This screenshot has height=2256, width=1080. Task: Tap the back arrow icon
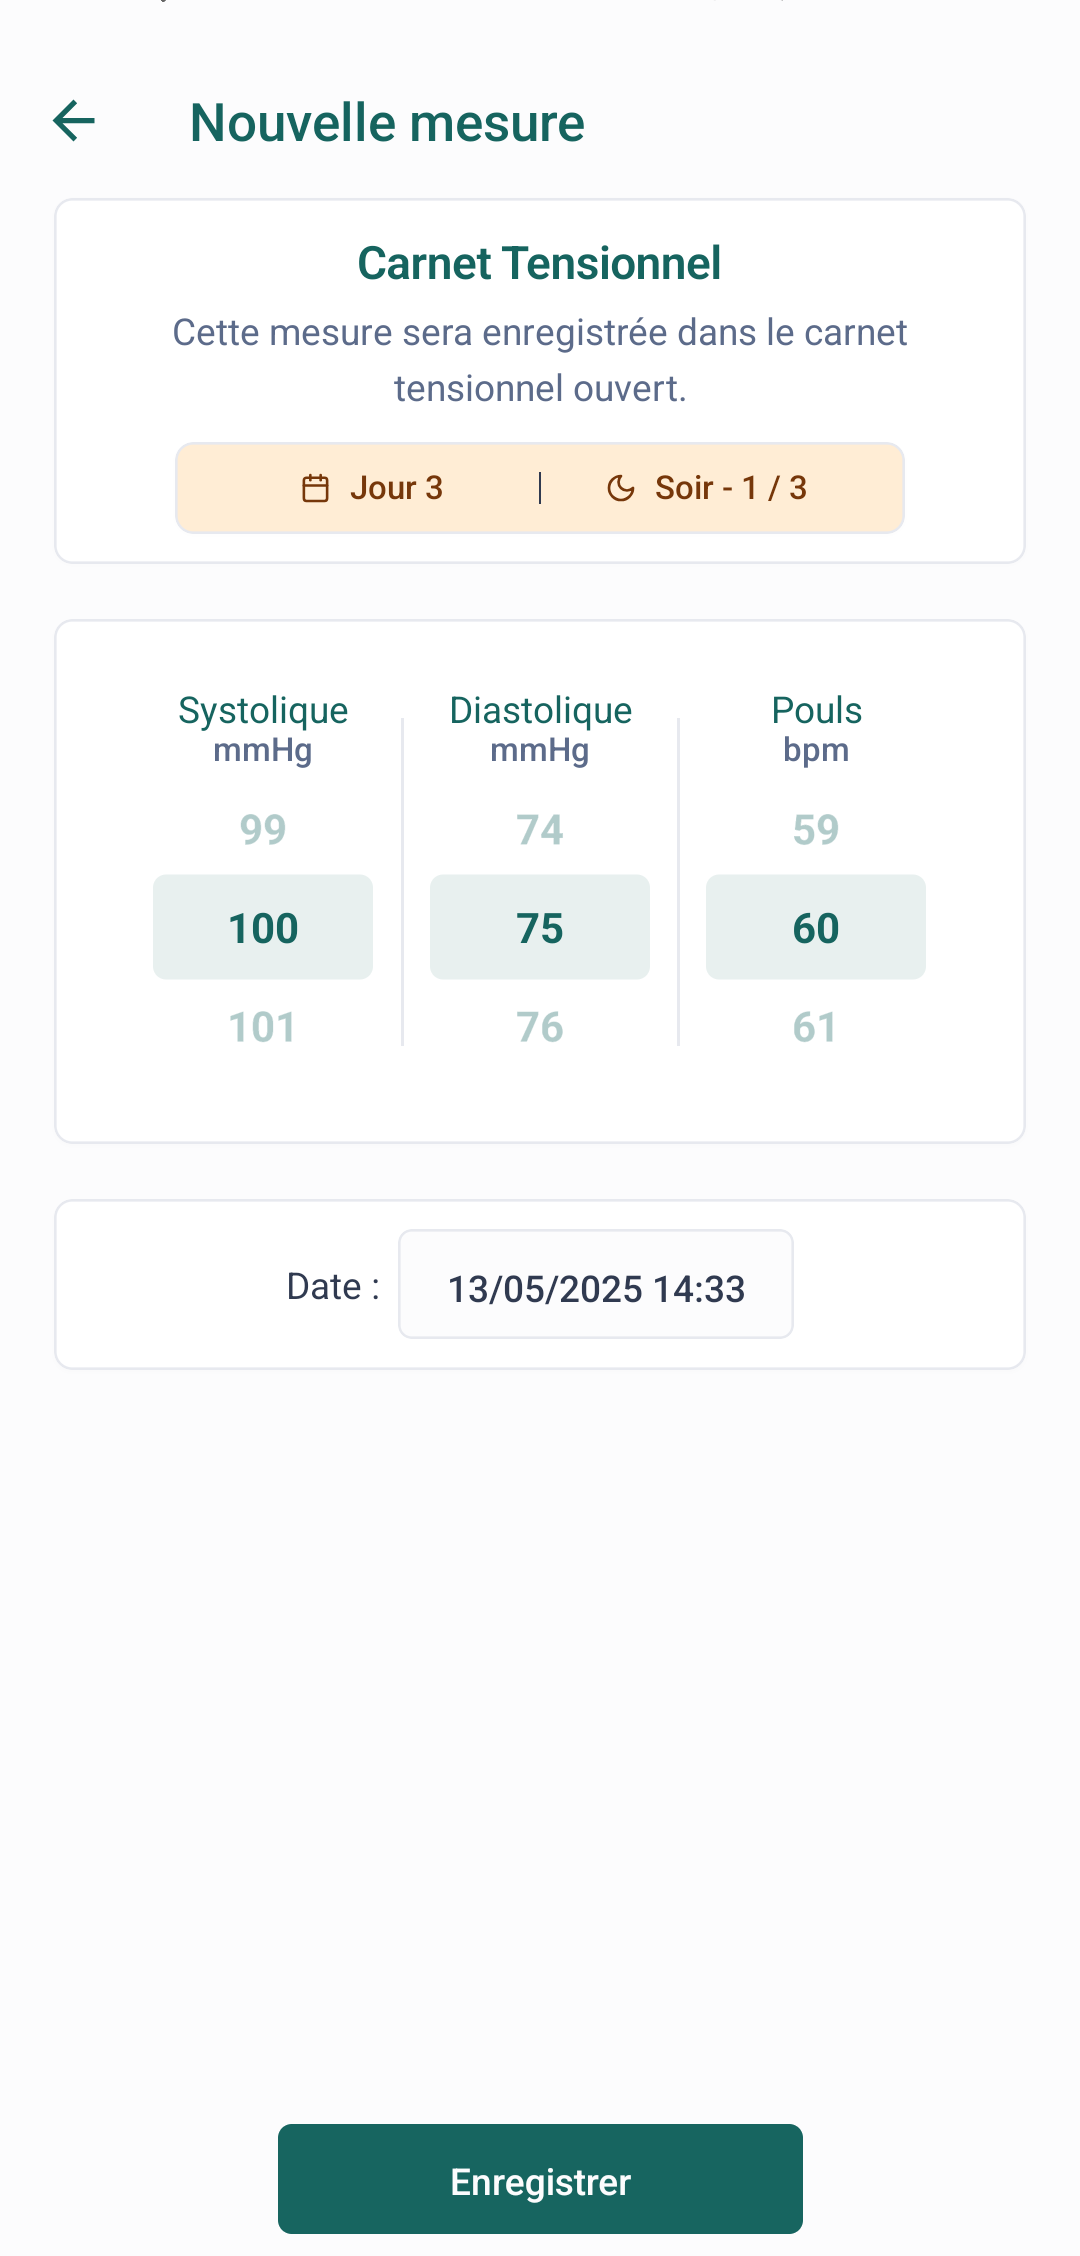coord(74,121)
